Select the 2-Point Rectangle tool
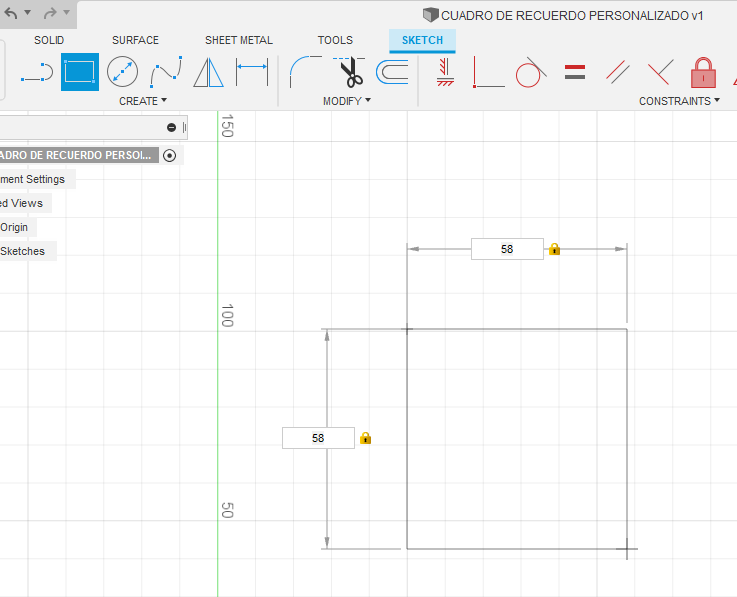Image resolution: width=737 pixels, height=597 pixels. tap(79, 72)
